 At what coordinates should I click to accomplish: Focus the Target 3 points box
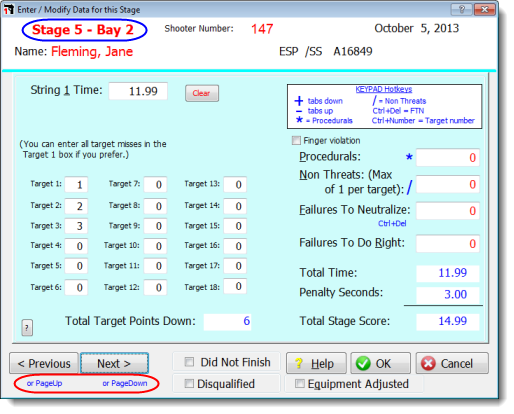coord(76,226)
